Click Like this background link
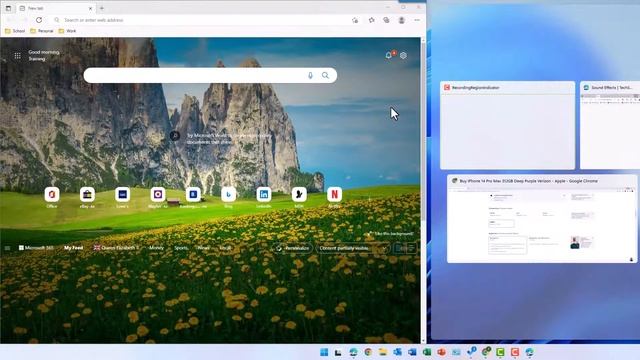 [x=391, y=234]
